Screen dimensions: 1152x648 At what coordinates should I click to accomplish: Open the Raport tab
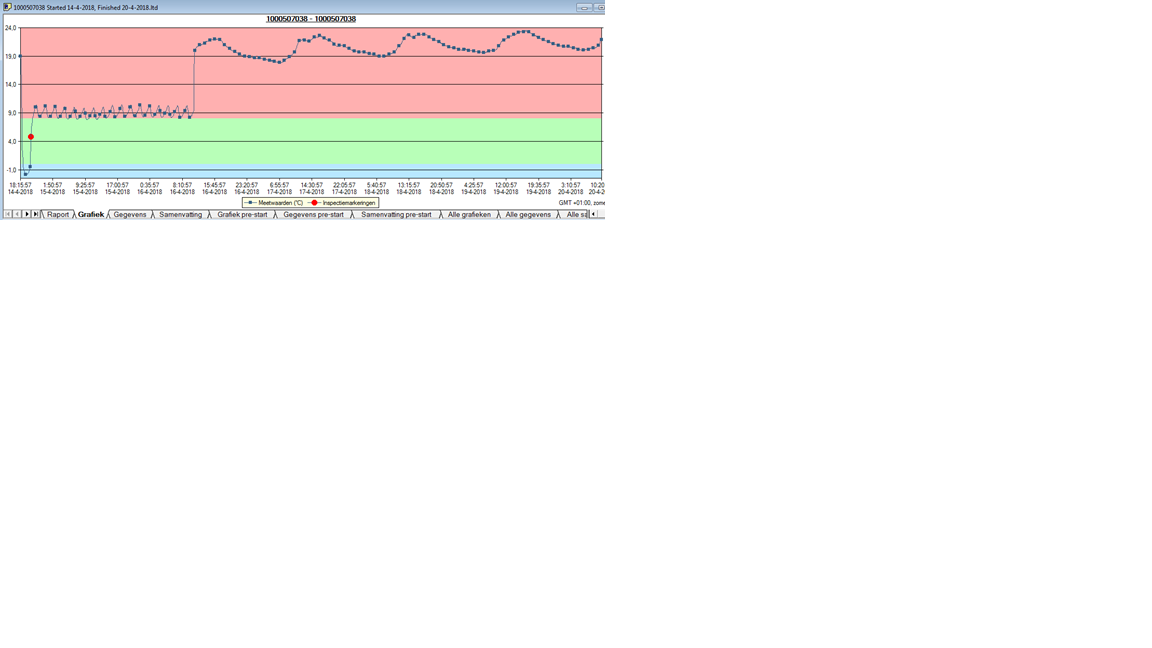coord(58,214)
